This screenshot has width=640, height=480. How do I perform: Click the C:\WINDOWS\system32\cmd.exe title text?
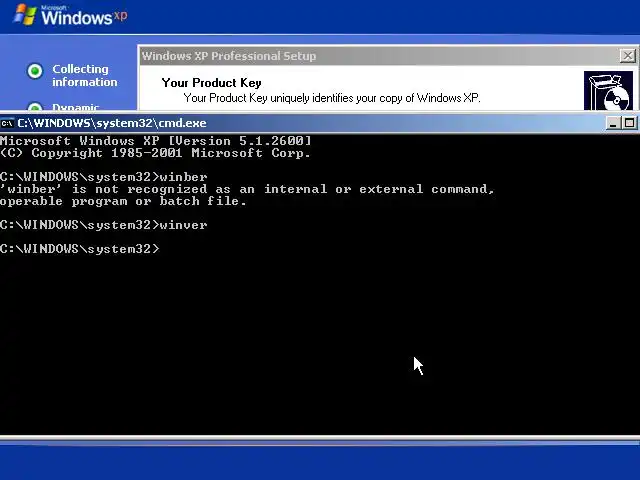[112, 123]
